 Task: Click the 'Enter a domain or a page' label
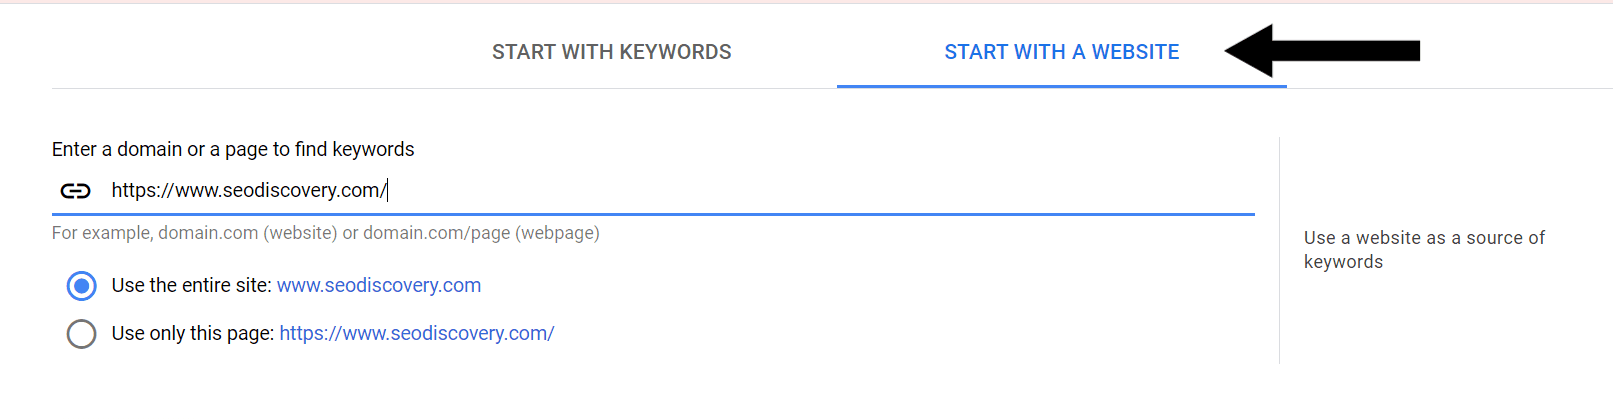[233, 149]
